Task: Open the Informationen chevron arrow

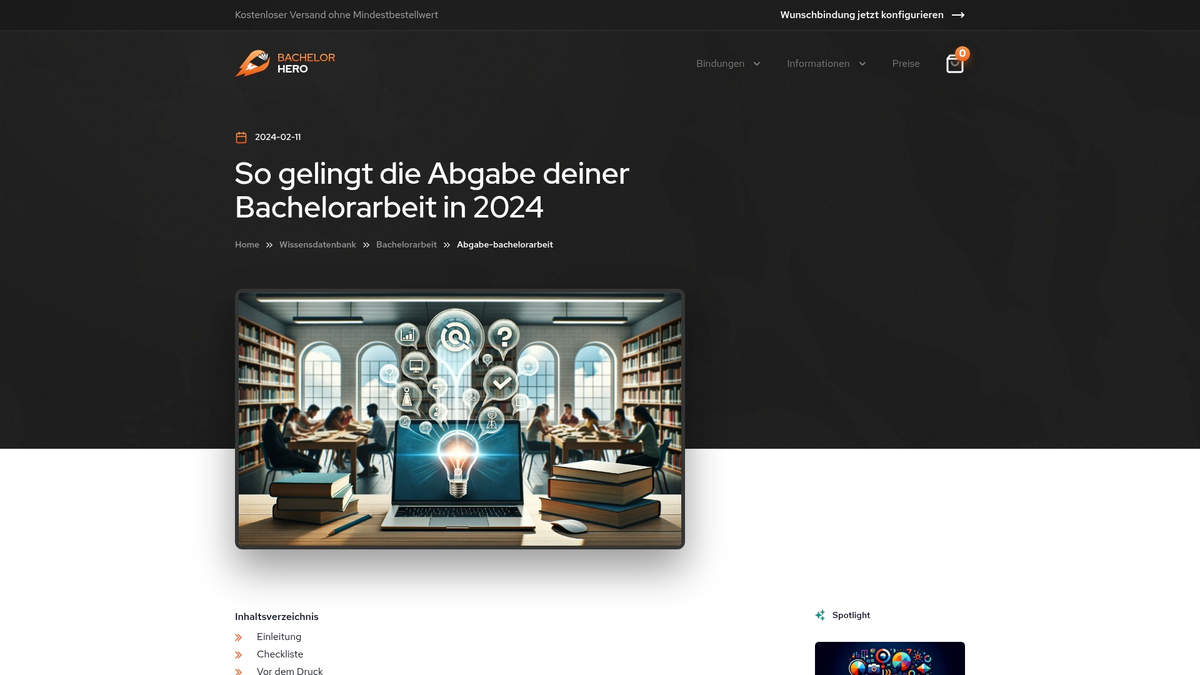Action: tap(861, 63)
